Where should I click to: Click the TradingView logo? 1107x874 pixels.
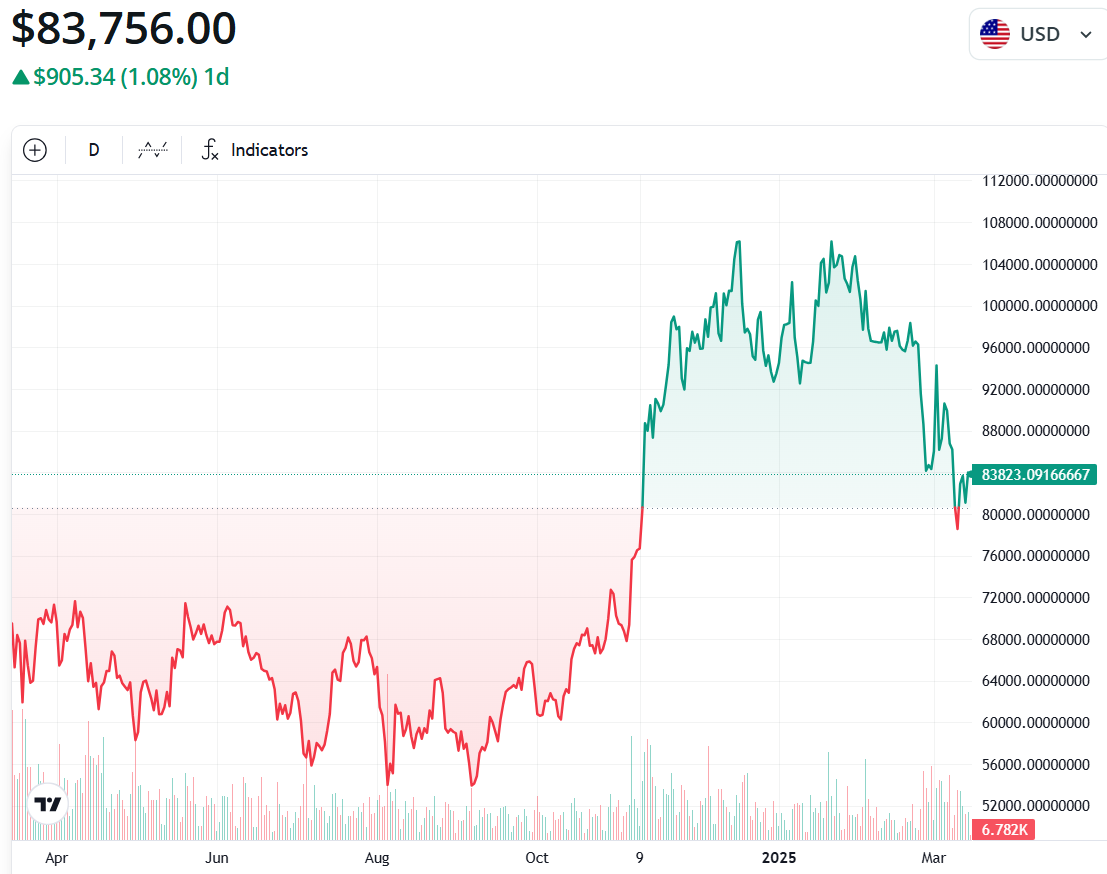click(48, 803)
